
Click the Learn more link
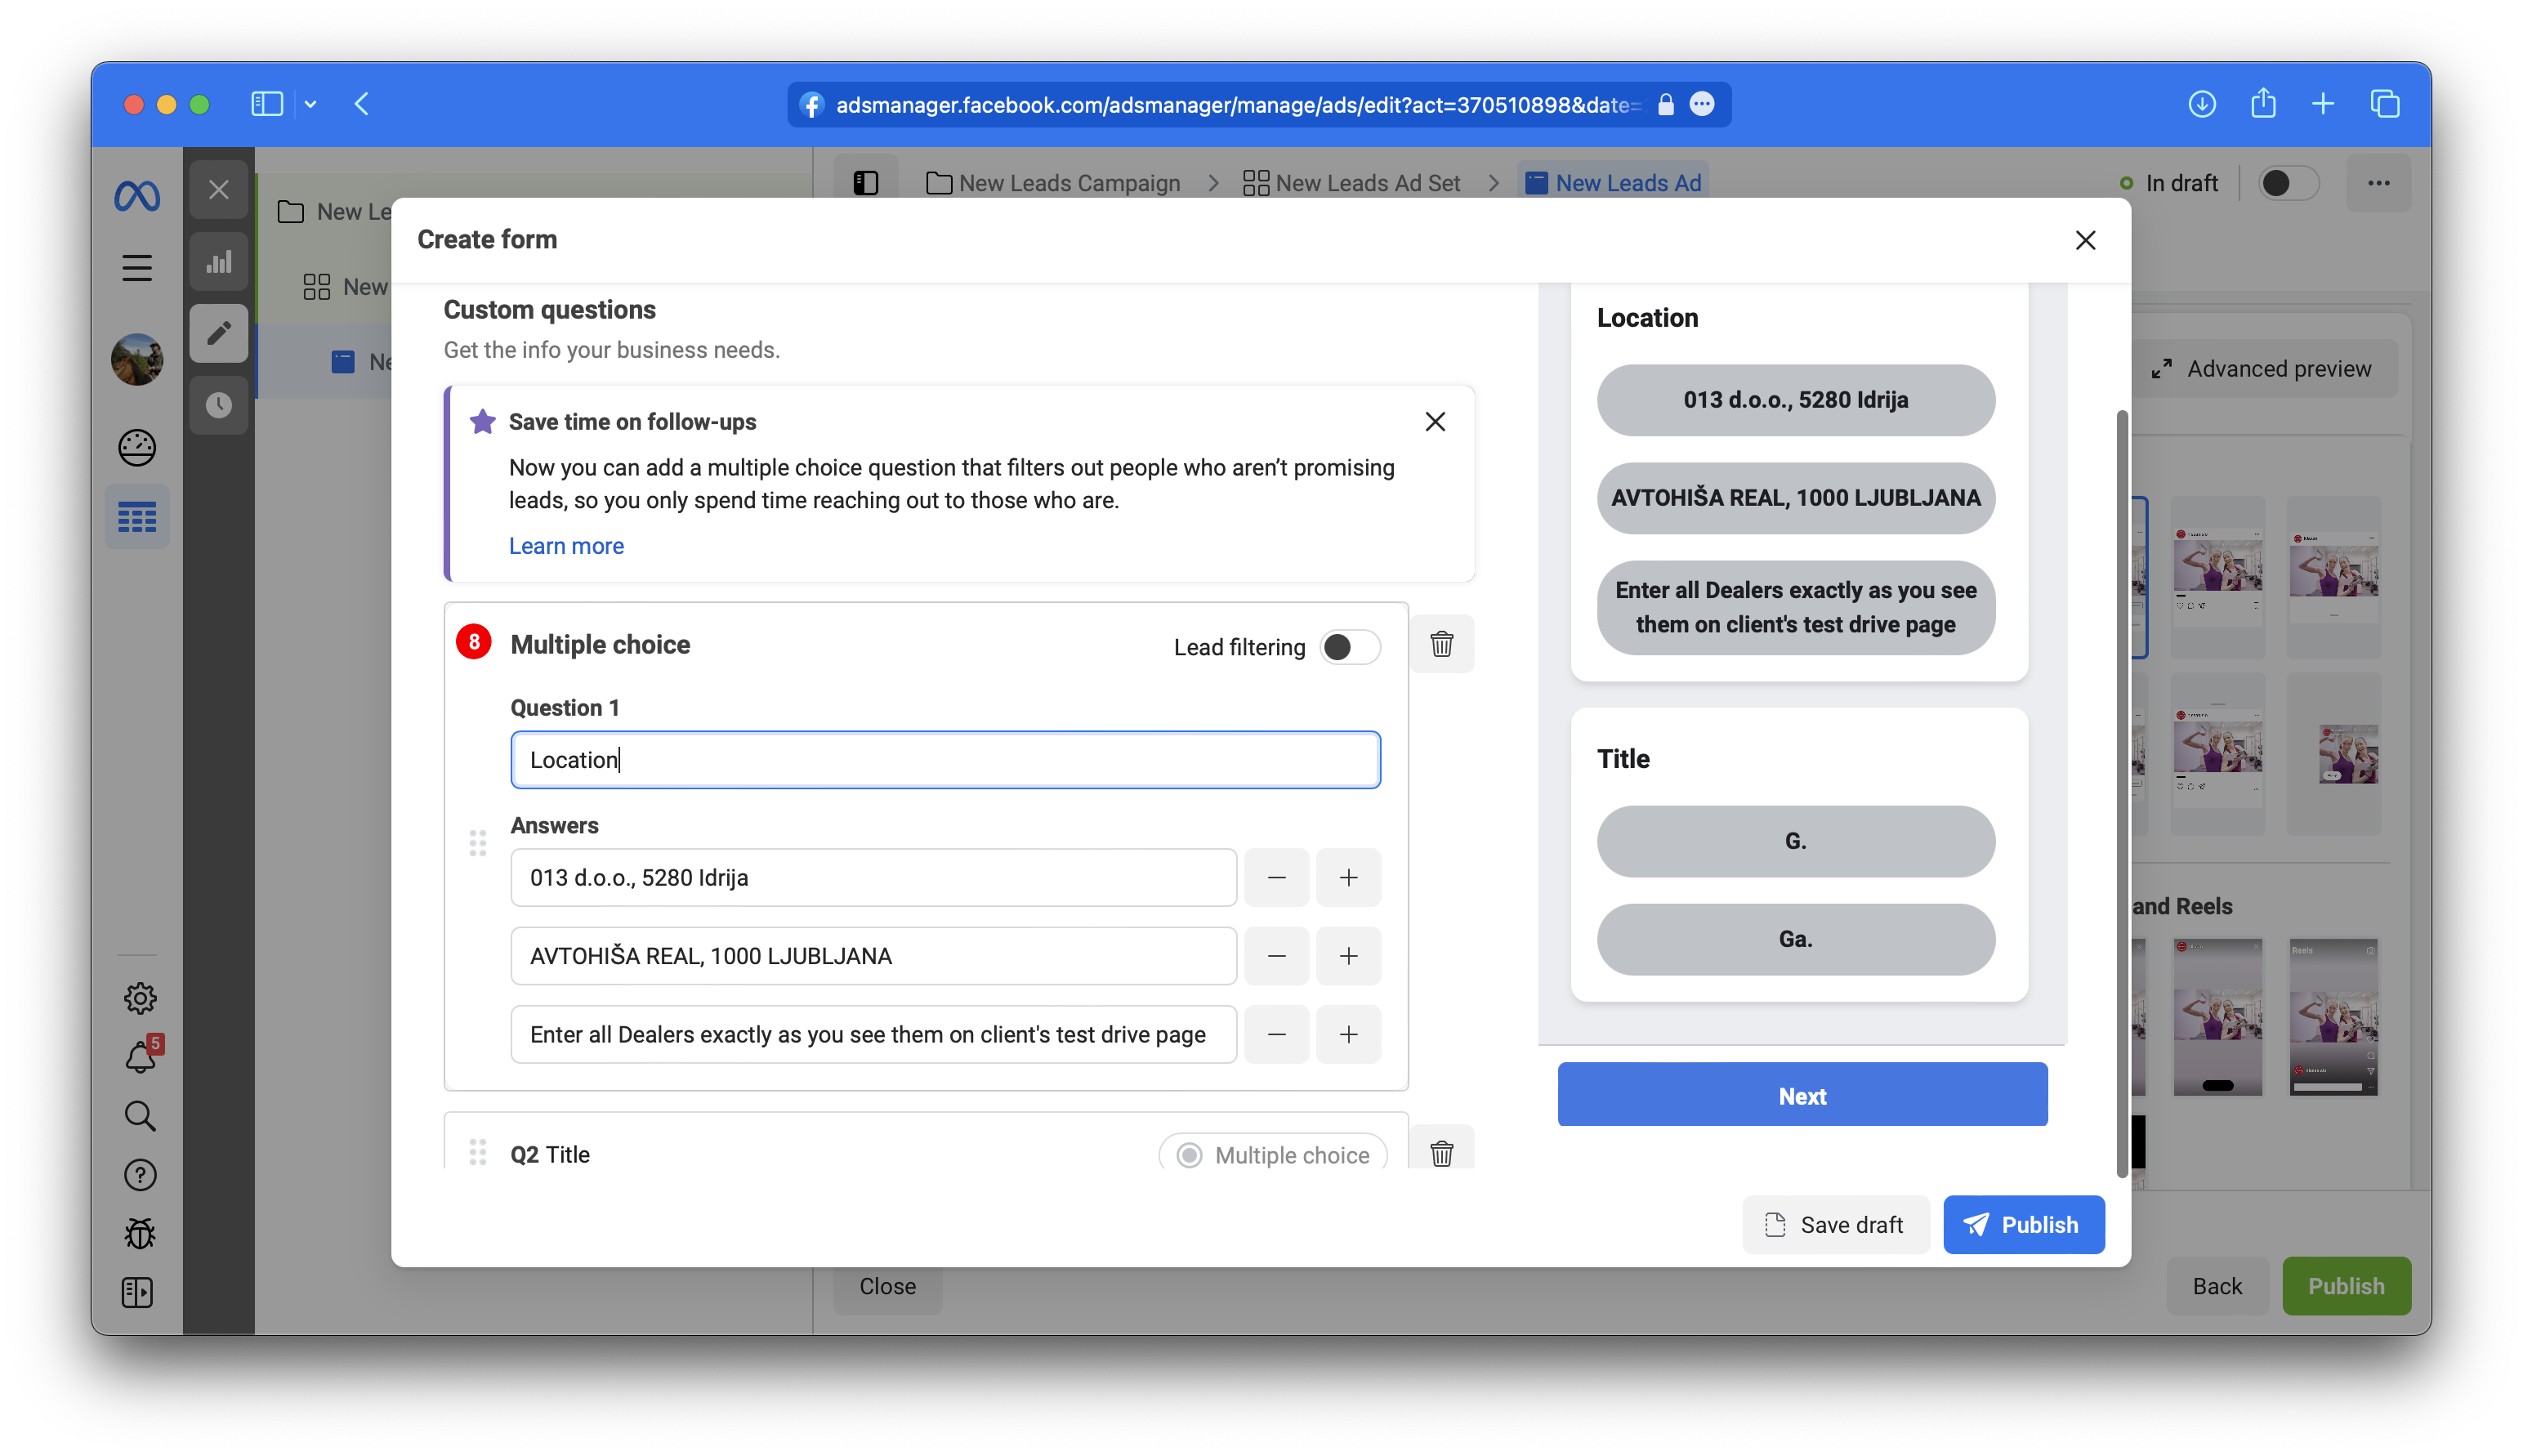tap(566, 546)
